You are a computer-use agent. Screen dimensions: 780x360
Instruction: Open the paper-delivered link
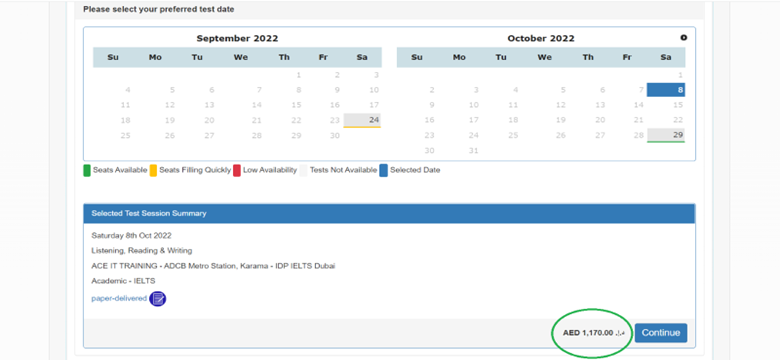coord(119,298)
